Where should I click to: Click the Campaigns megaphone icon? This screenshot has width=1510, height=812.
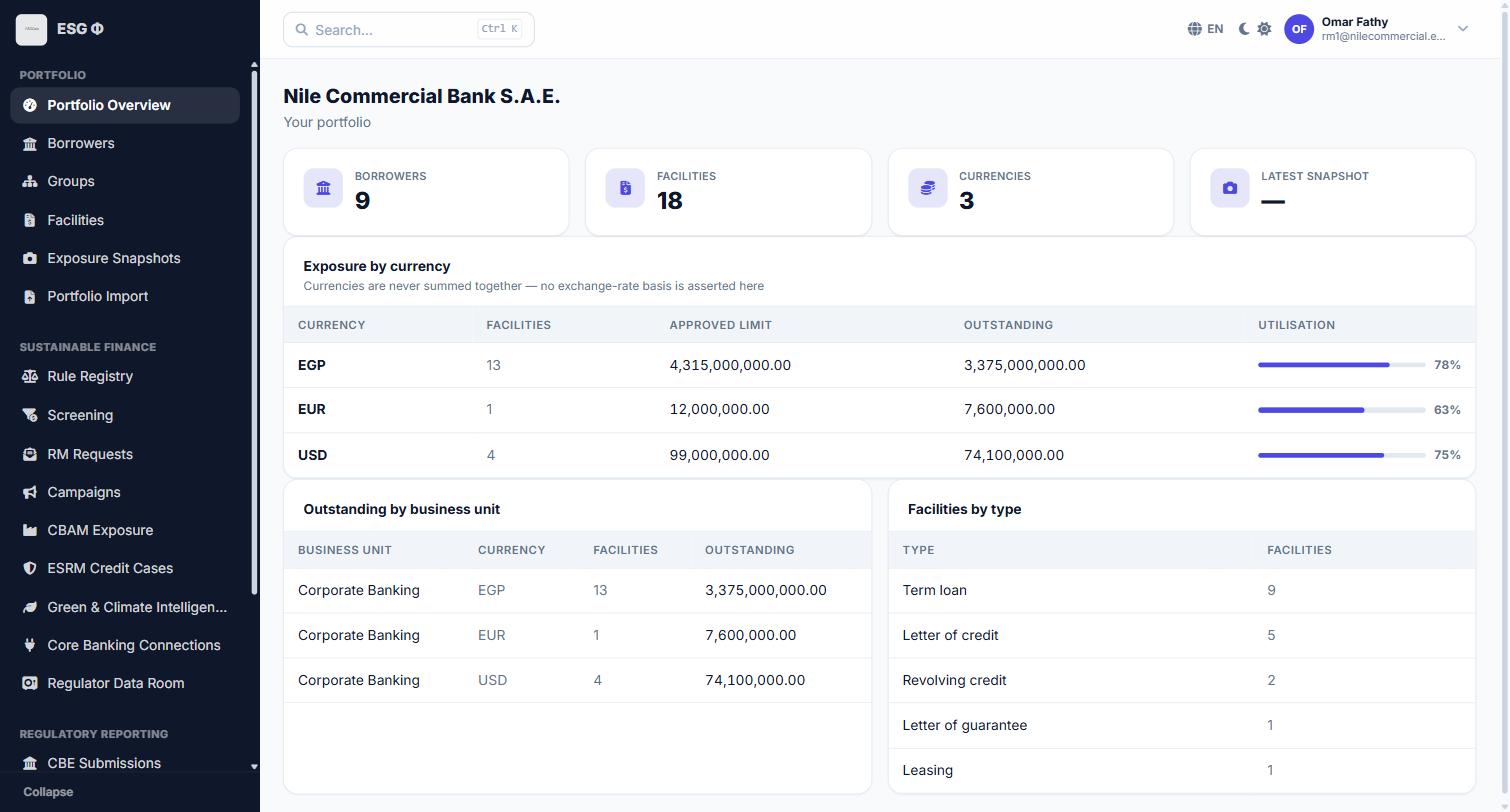click(x=30, y=492)
